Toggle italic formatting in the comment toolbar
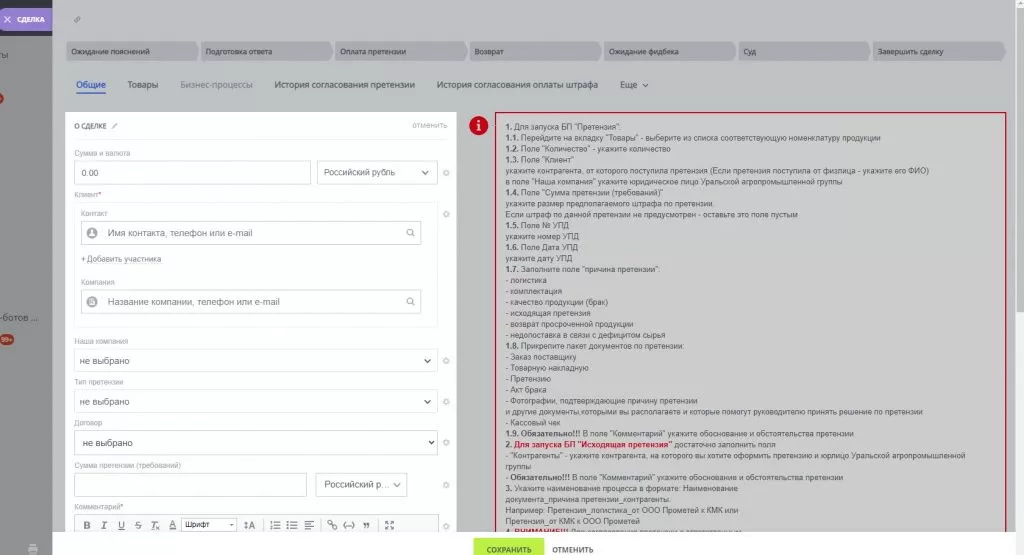Screen dimensions: 1024x555 tap(104, 525)
